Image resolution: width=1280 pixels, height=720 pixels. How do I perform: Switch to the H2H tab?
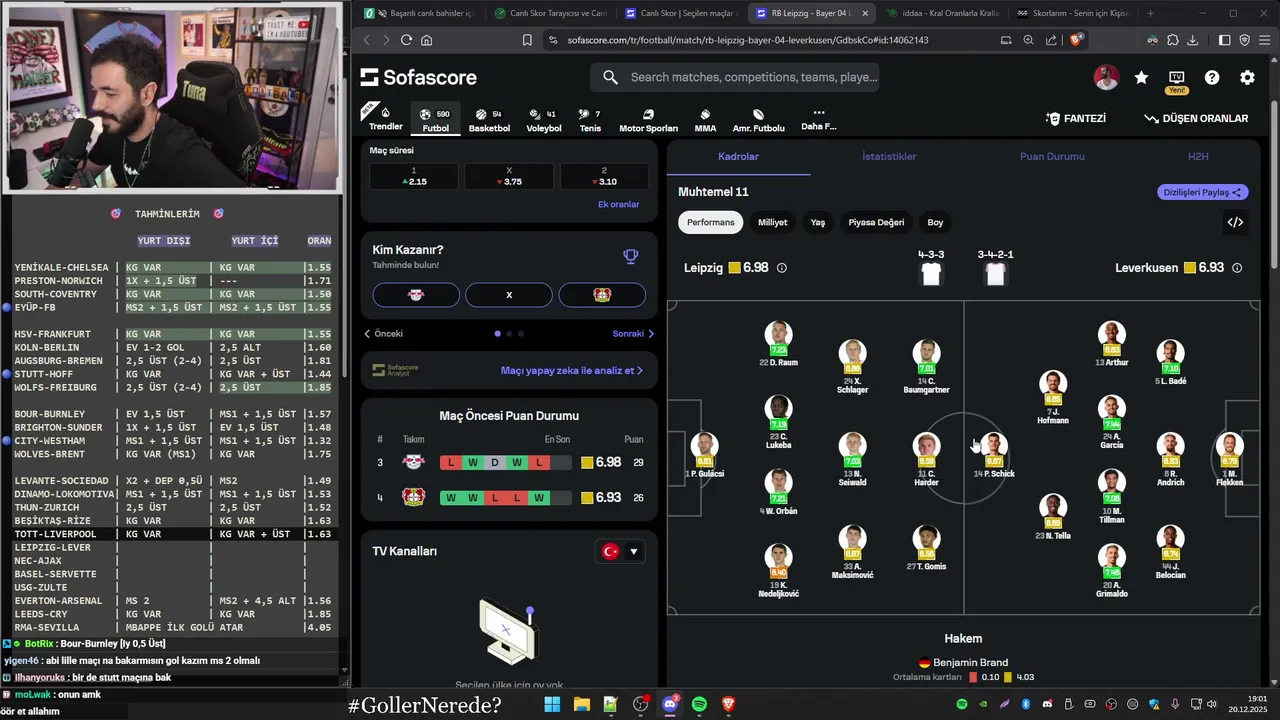pyautogui.click(x=1198, y=156)
